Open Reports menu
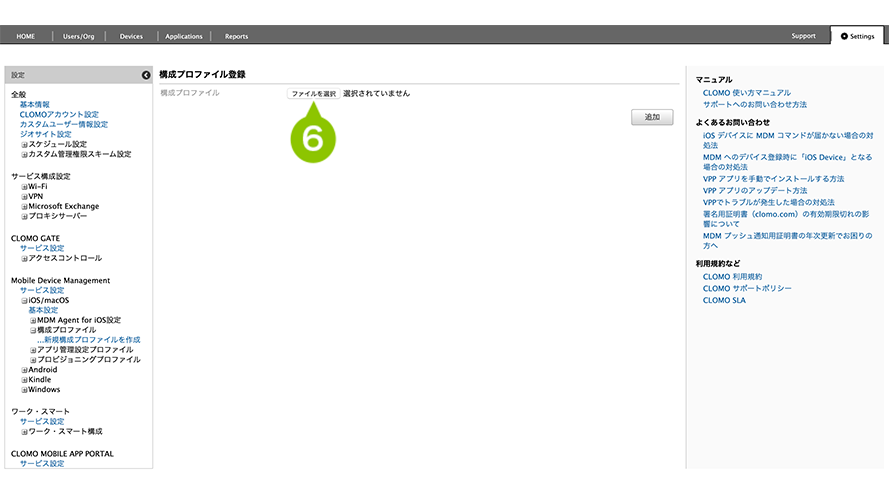889x500 pixels. coord(236,36)
